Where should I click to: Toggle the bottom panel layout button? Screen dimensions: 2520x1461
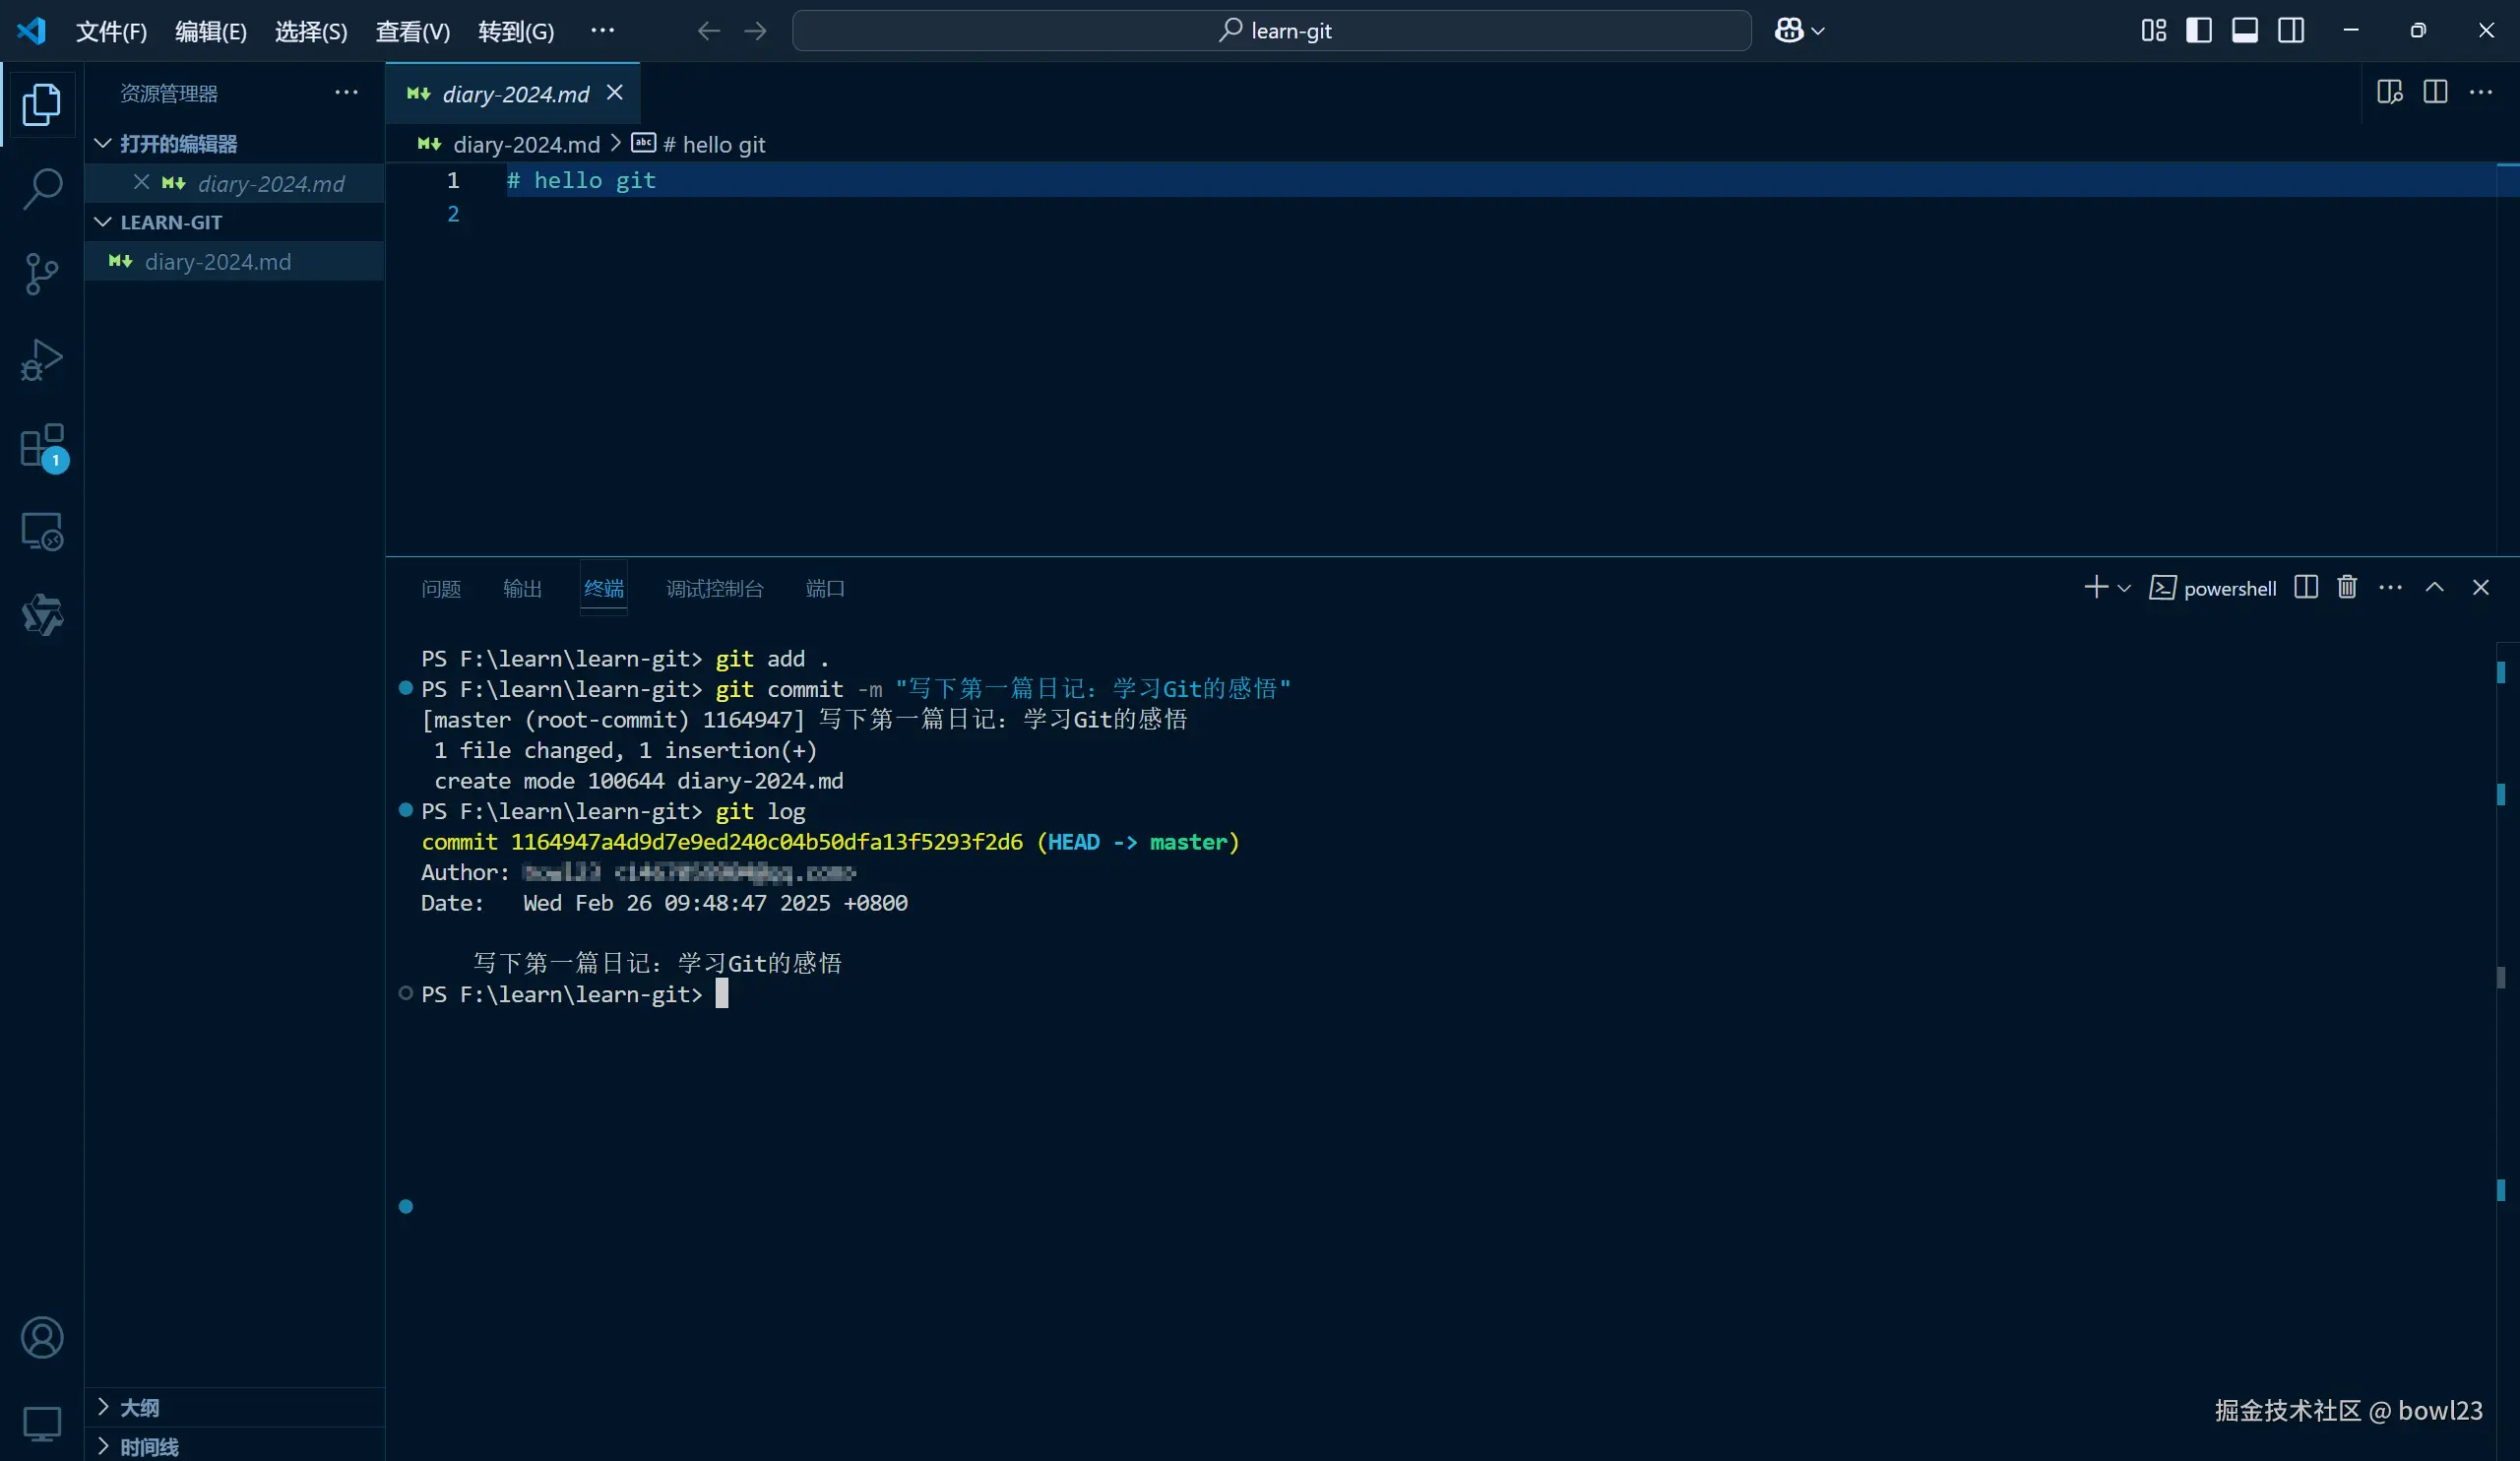[x=2244, y=31]
